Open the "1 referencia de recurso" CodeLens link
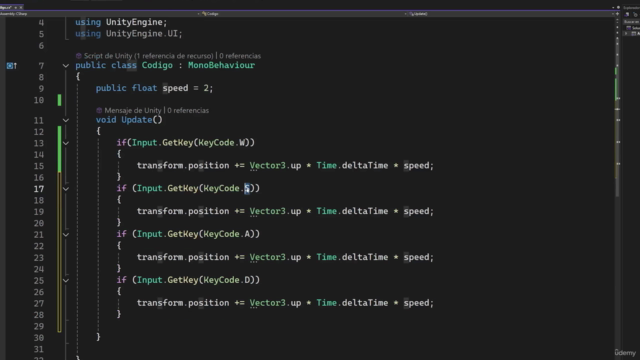The height and width of the screenshot is (360, 640). (x=173, y=56)
